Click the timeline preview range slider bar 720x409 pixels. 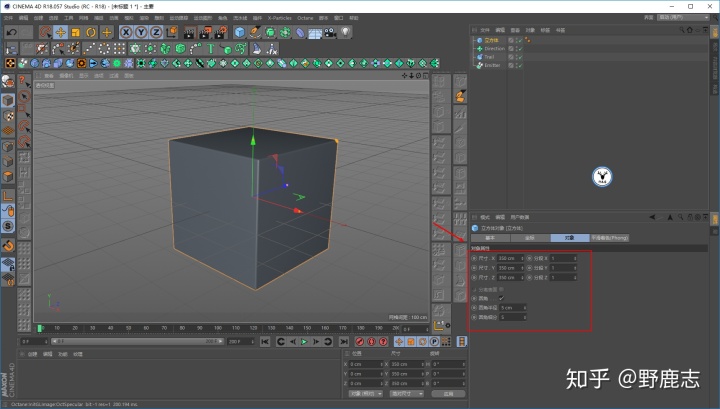click(137, 342)
